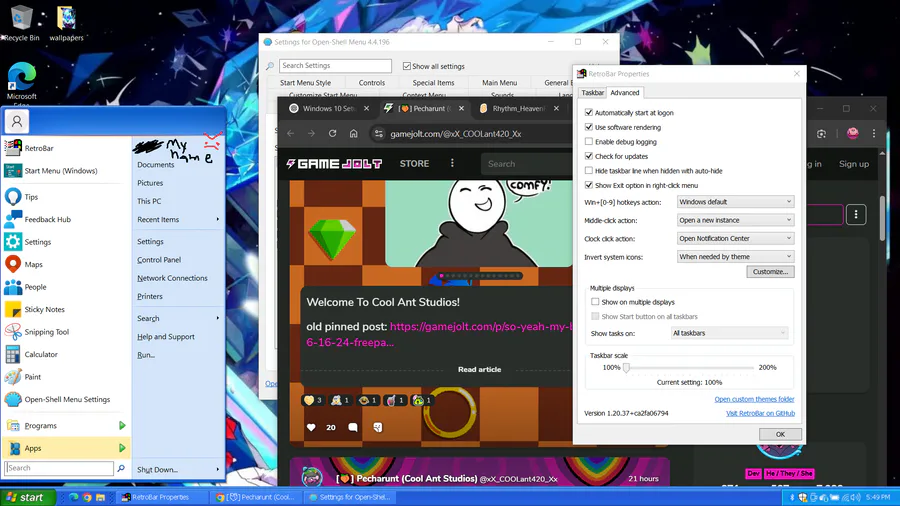The height and width of the screenshot is (506, 900).
Task: Click the Customize... button
Action: coord(770,271)
